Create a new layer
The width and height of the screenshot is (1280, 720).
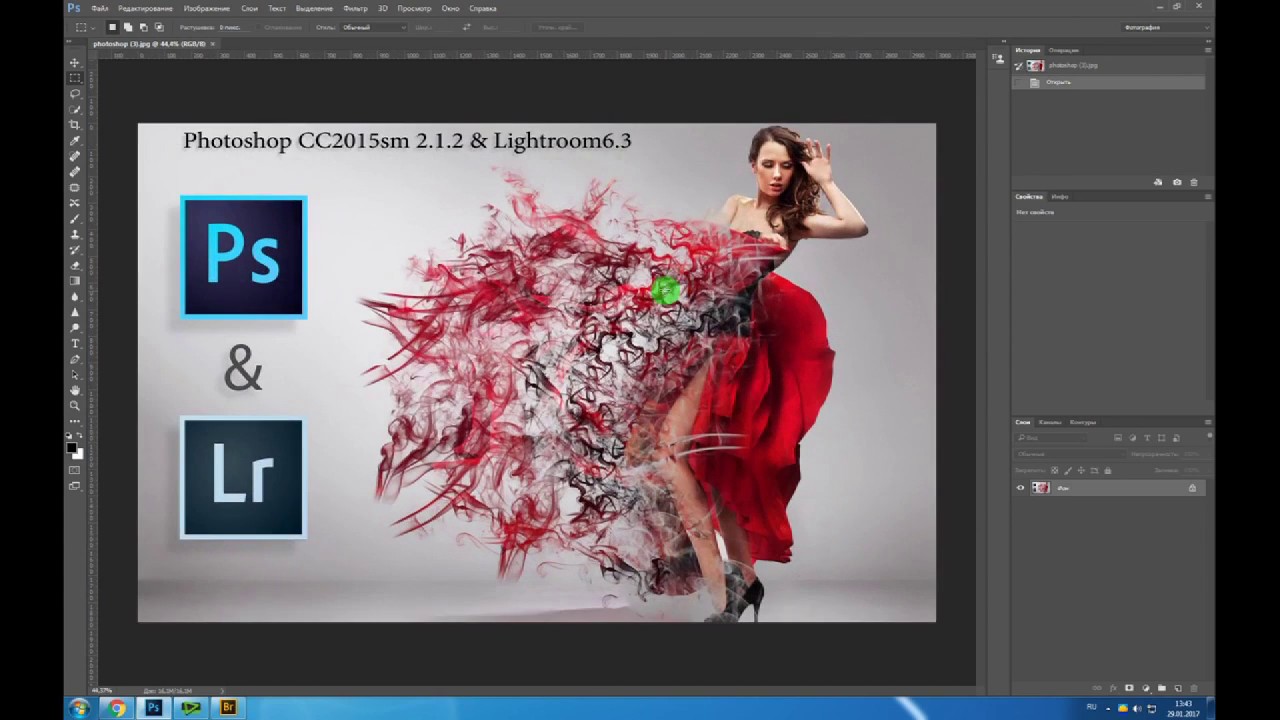click(x=1178, y=688)
